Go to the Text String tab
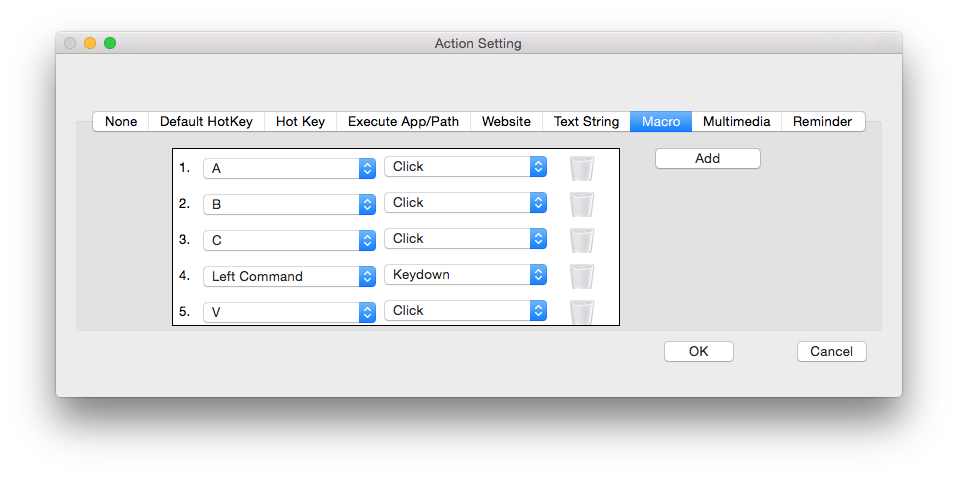Image resolution: width=958 pixels, height=477 pixels. tap(586, 121)
